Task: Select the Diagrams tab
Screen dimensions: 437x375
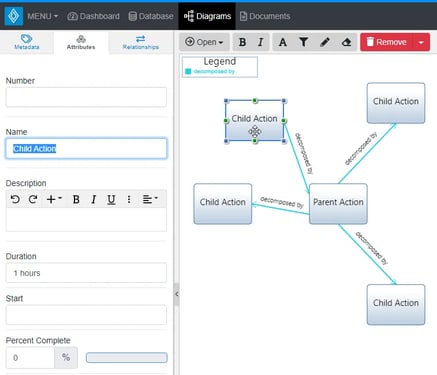Action: [x=207, y=16]
